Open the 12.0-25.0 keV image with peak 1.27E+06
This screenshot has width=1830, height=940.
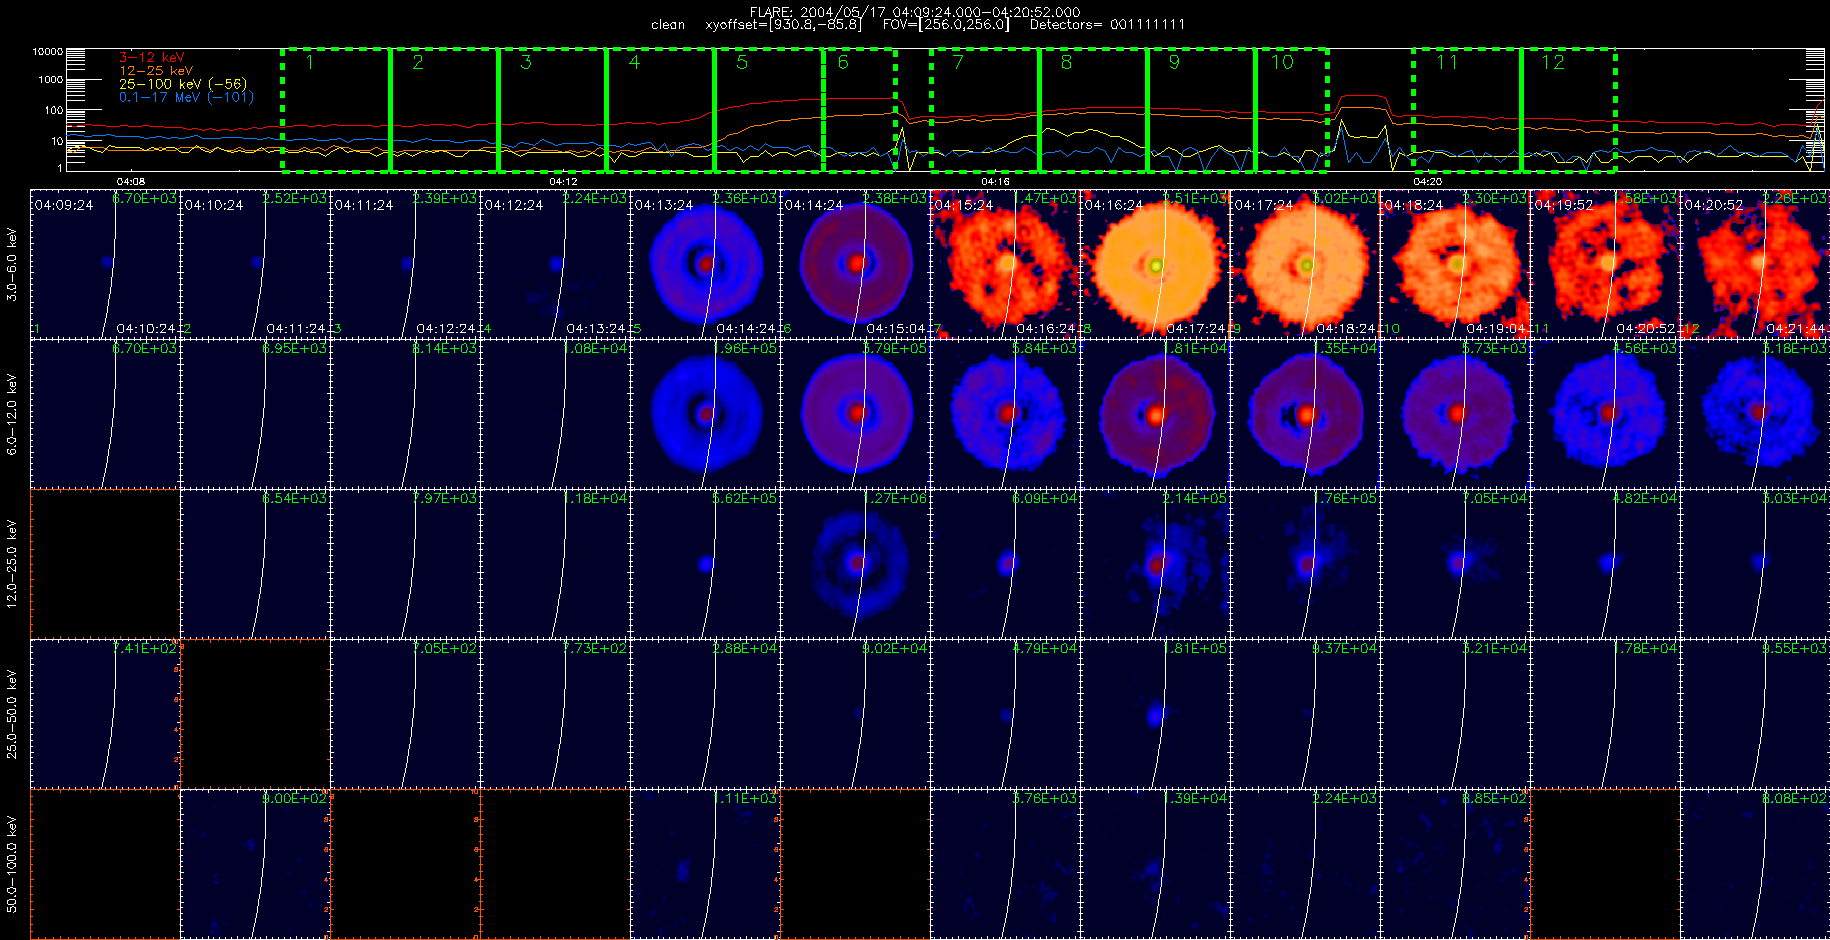click(x=855, y=564)
